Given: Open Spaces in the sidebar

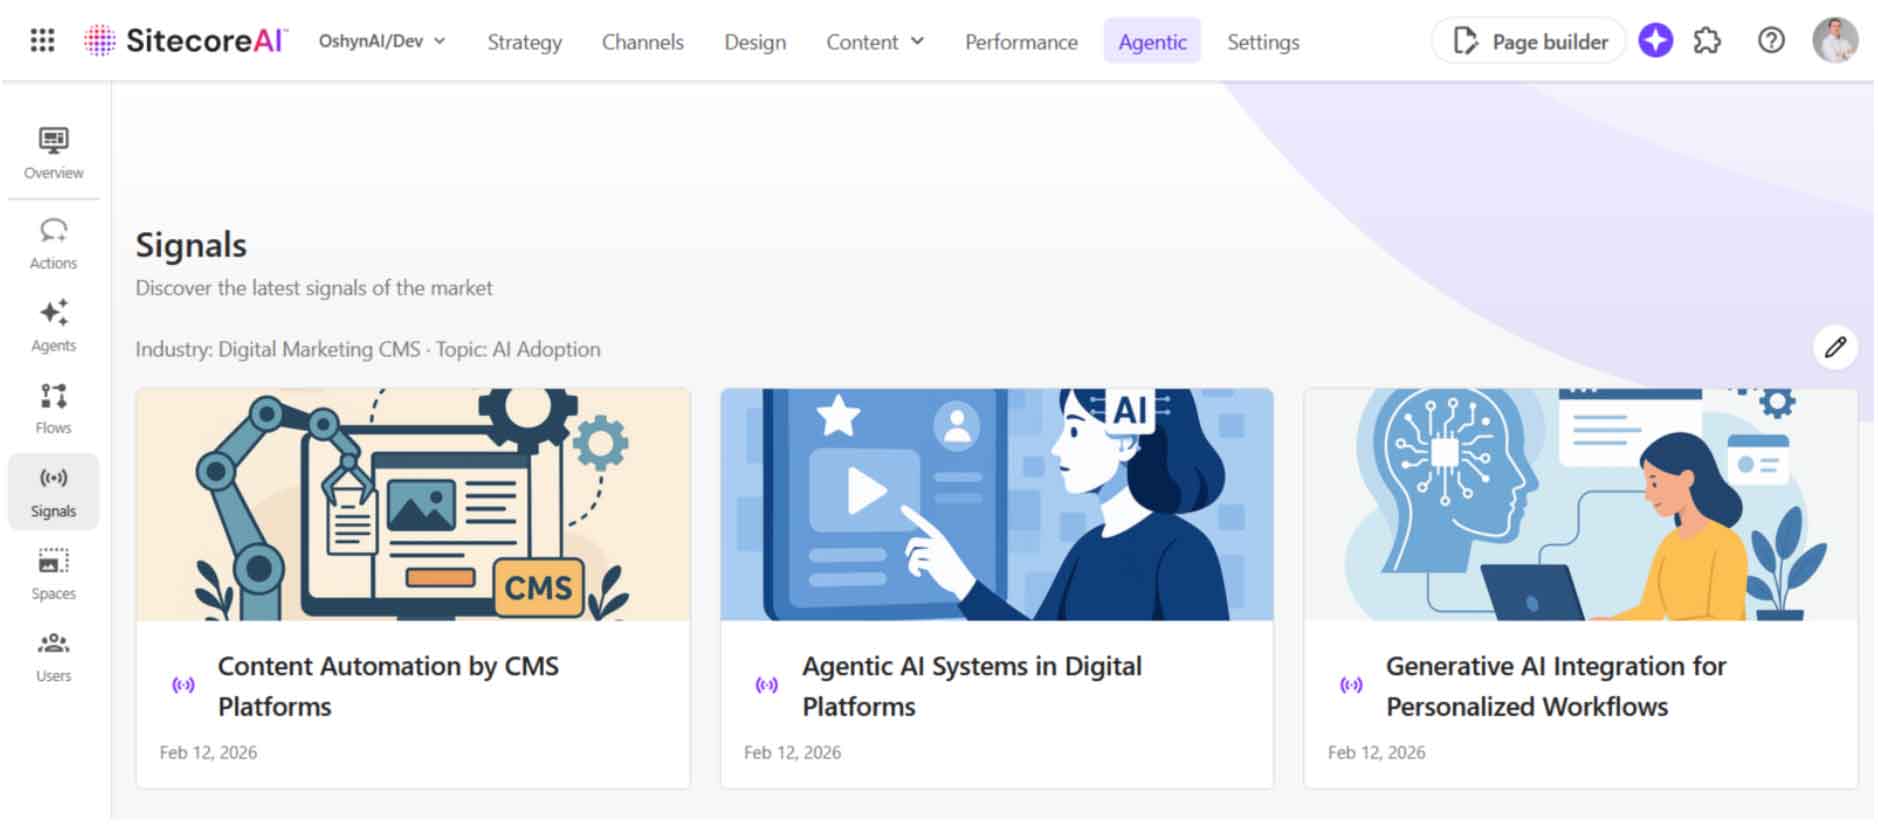Looking at the screenshot, I should point(53,574).
